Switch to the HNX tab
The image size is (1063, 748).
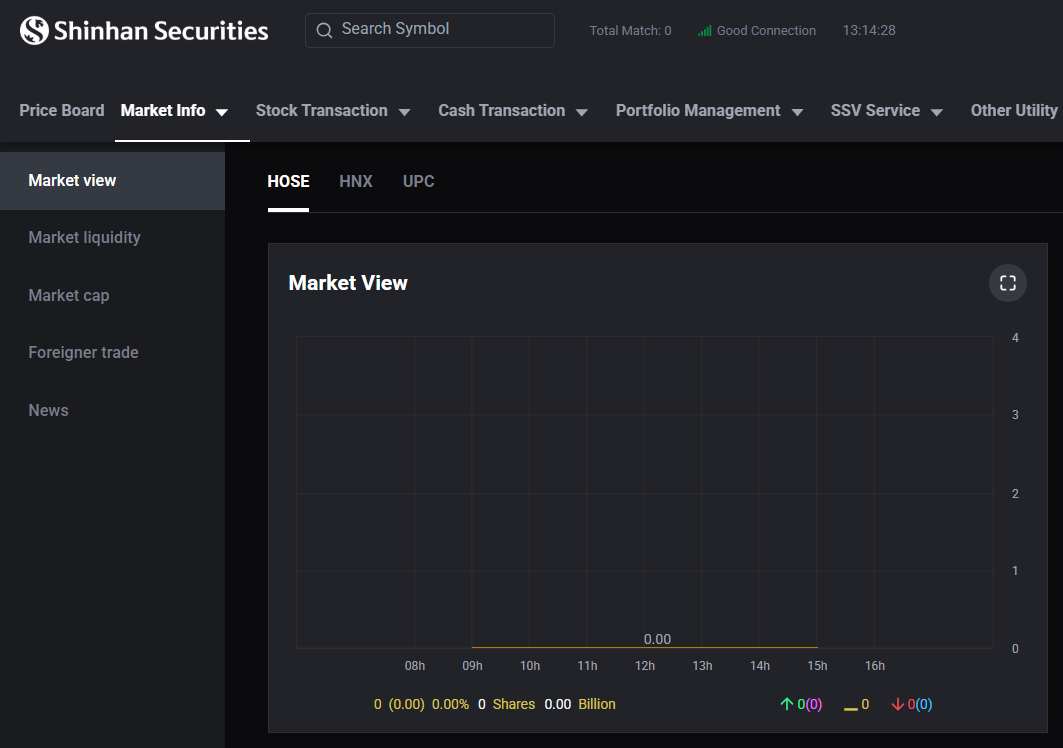coord(356,181)
